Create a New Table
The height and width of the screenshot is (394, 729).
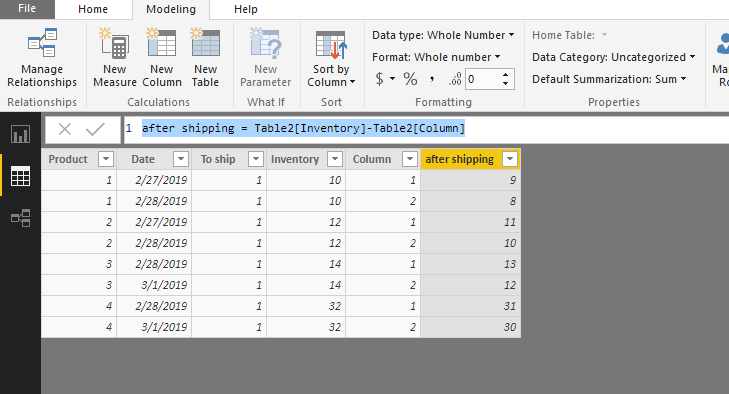205,58
